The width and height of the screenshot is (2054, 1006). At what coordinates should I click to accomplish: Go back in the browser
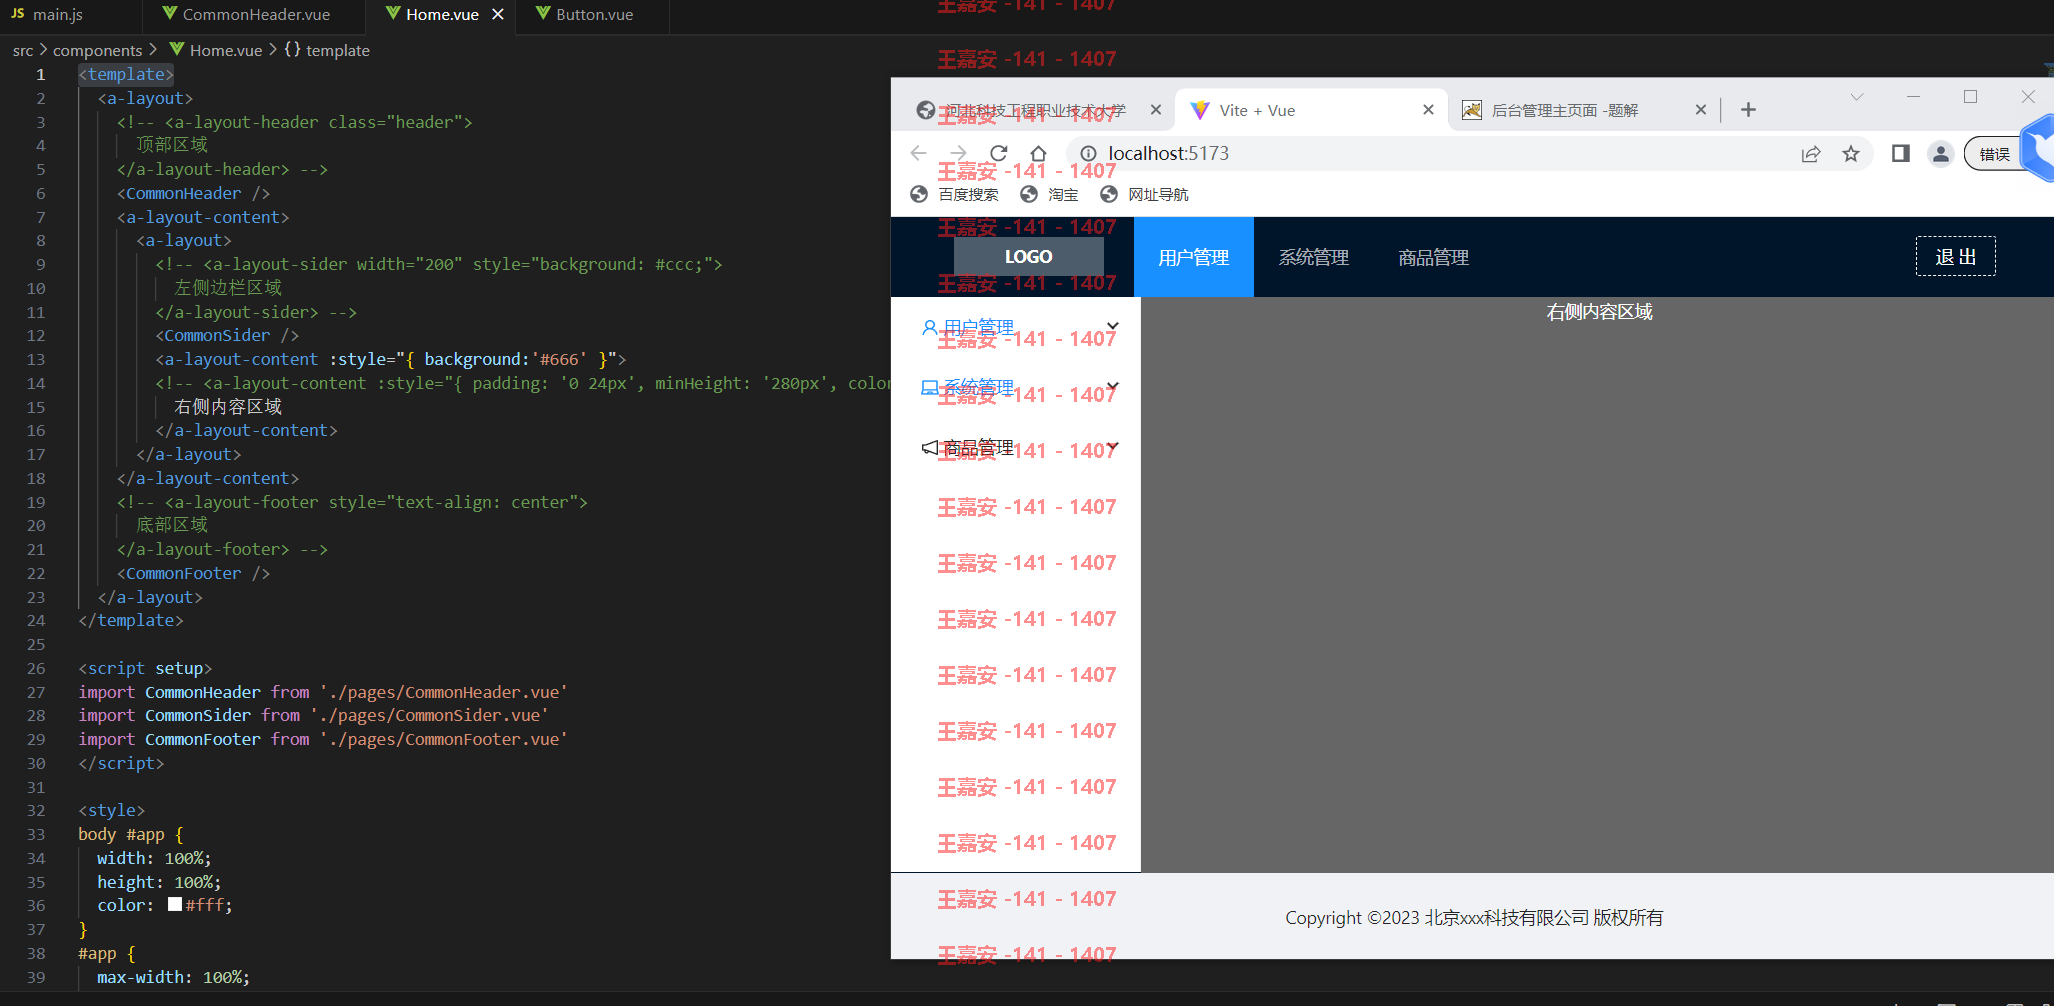click(x=918, y=153)
